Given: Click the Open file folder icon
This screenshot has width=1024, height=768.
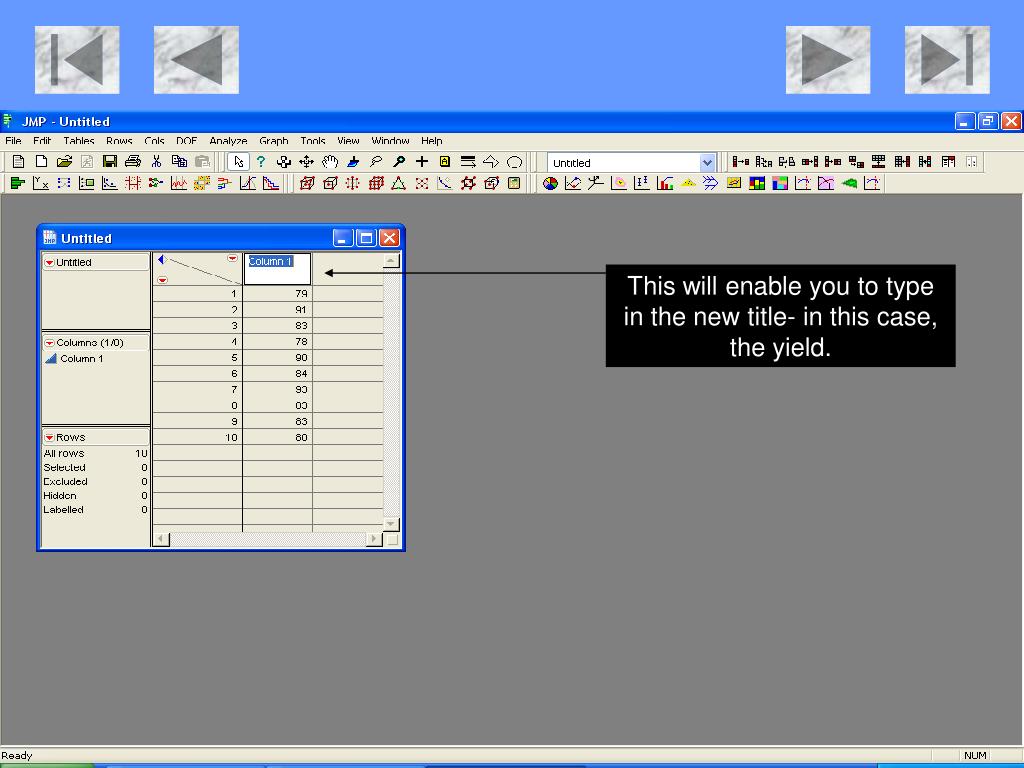Looking at the screenshot, I should click(x=64, y=161).
